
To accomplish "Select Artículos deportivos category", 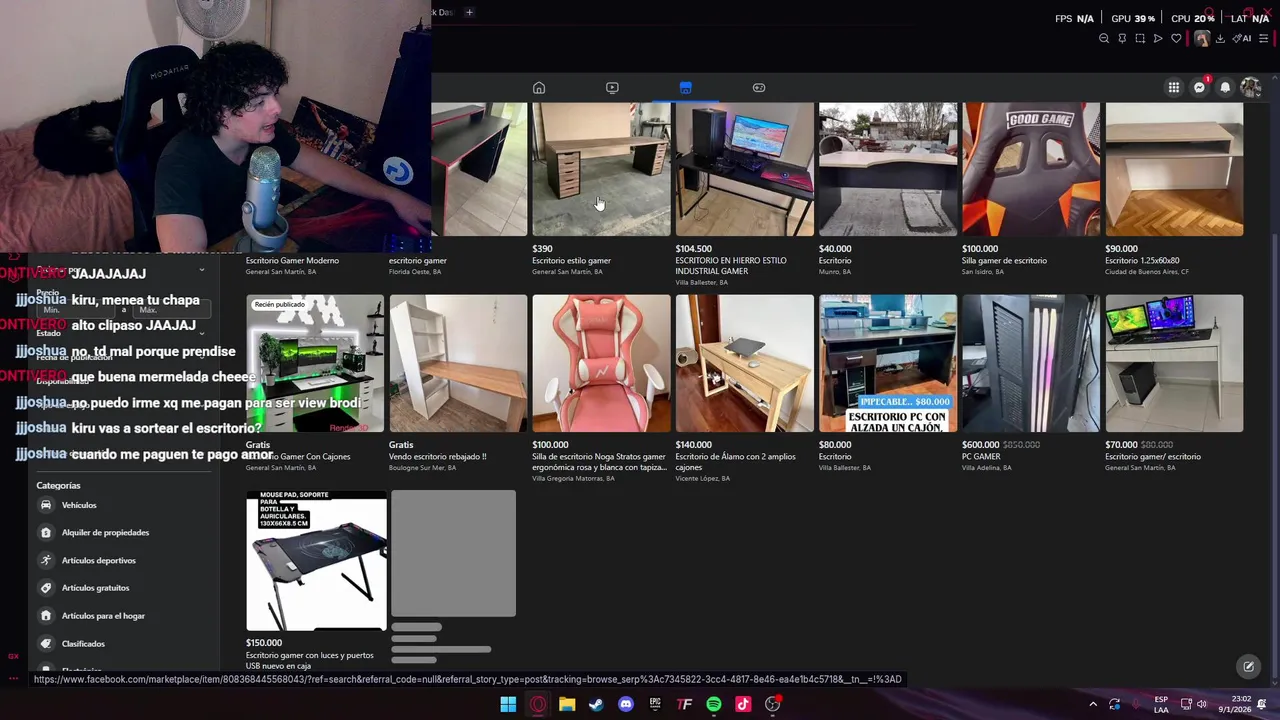I will pos(122,560).
